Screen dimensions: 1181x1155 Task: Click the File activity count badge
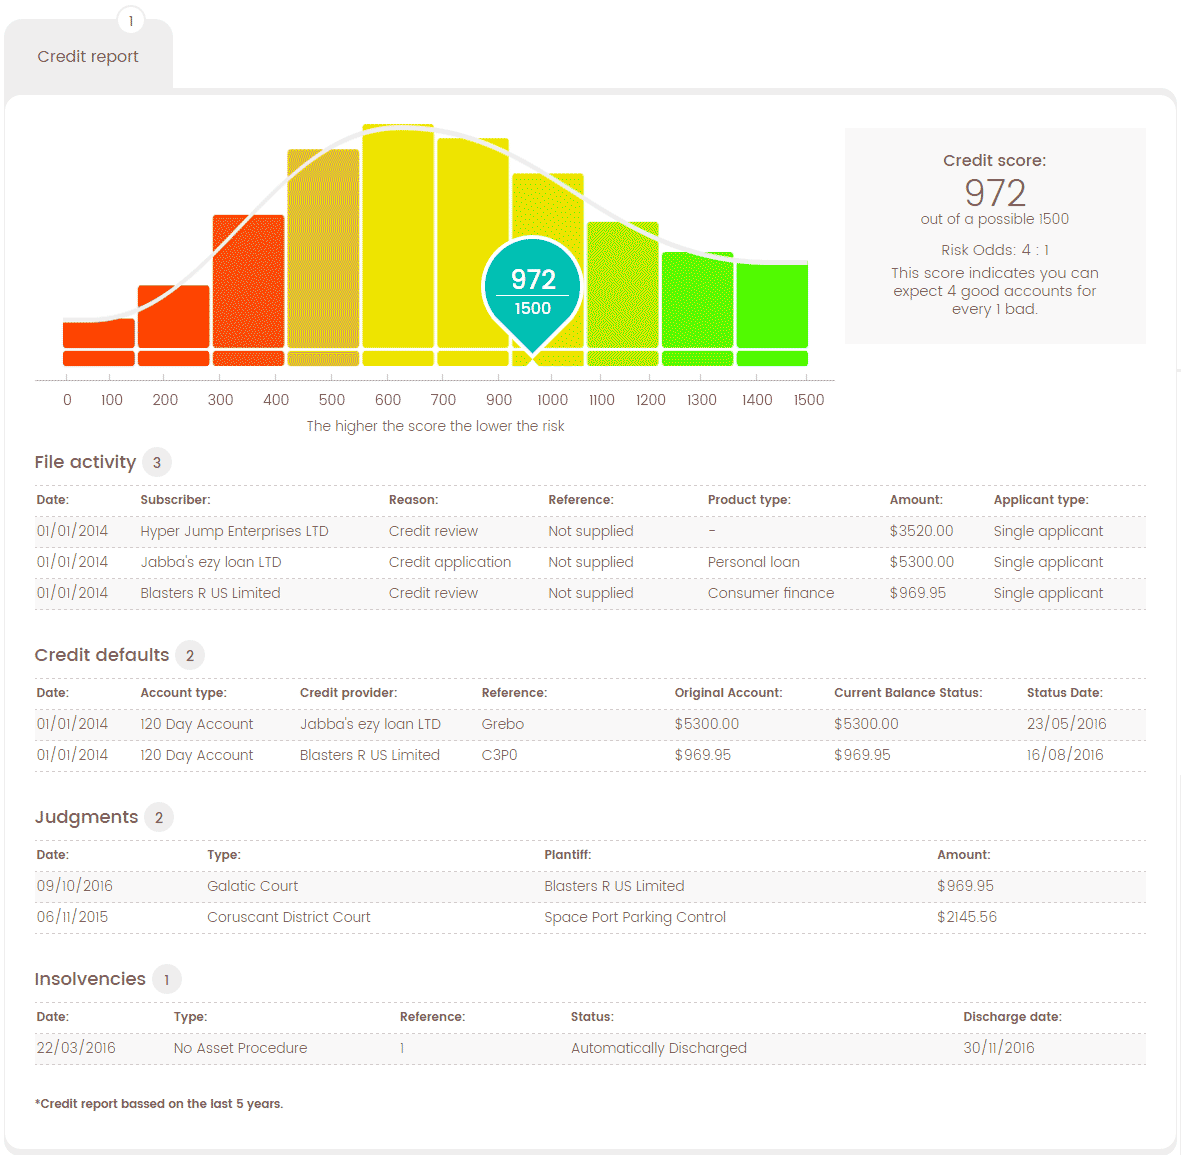(157, 463)
